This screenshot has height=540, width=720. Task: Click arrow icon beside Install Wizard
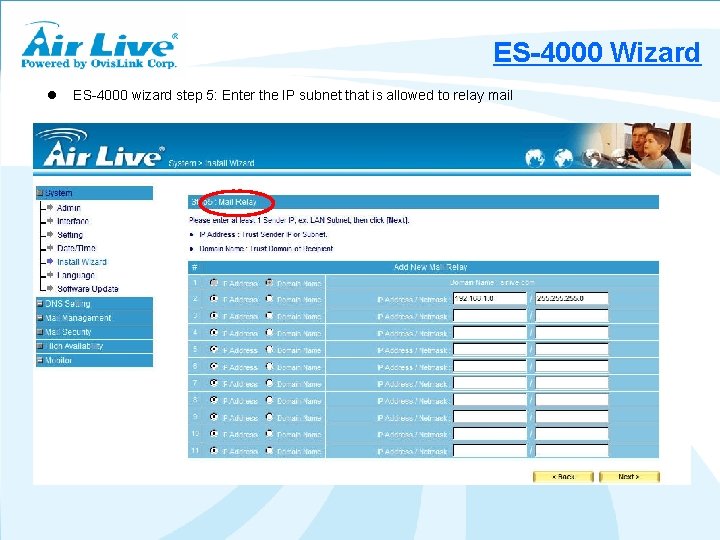point(50,261)
